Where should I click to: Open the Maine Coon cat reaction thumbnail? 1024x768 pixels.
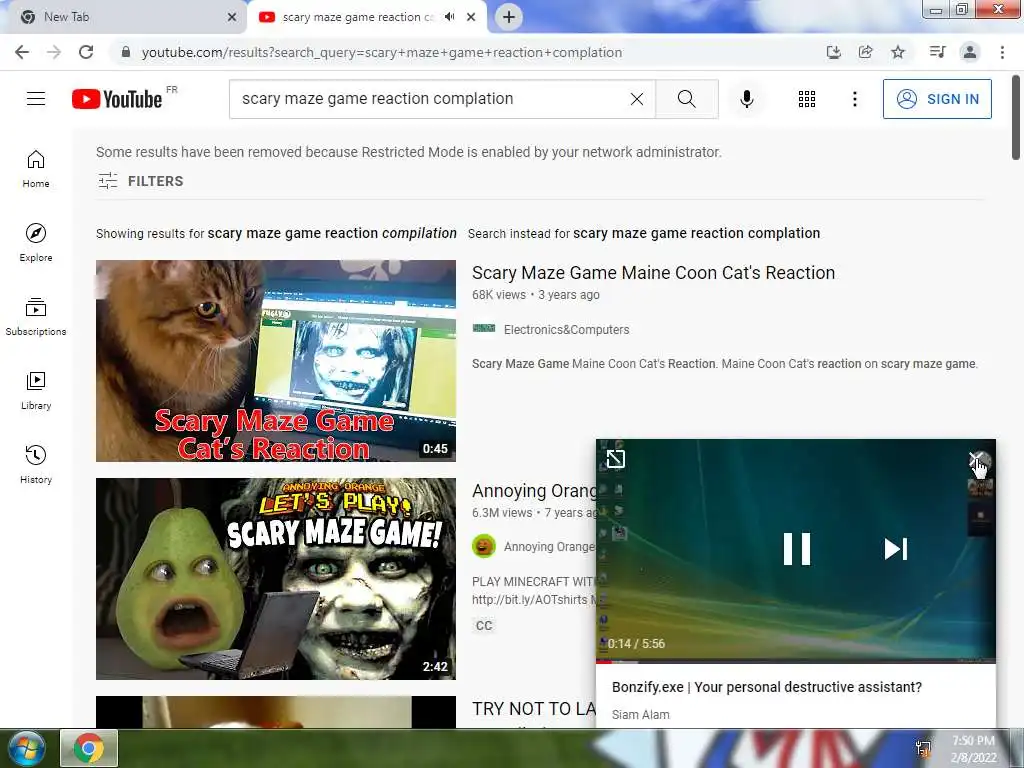[276, 360]
